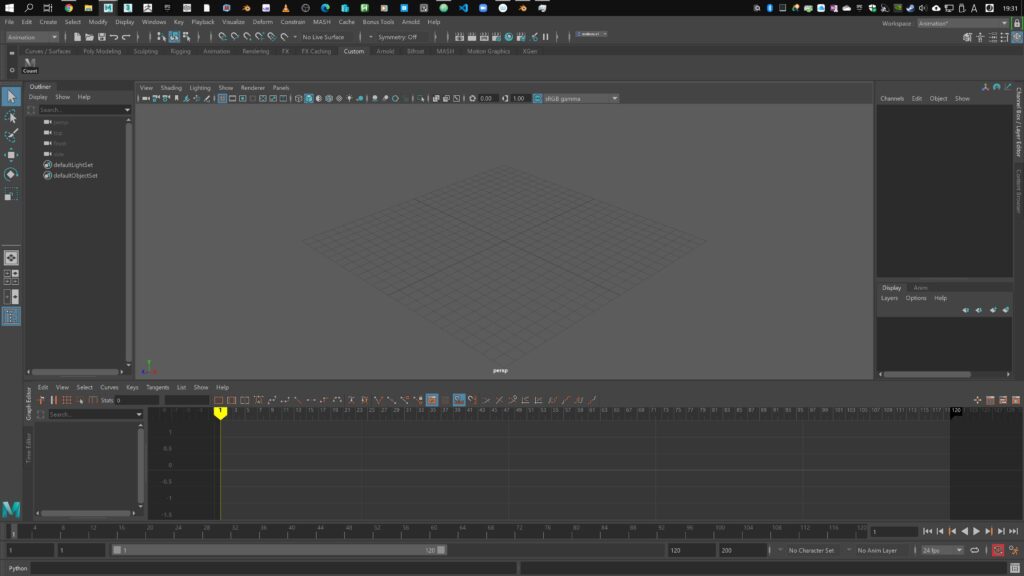Toggle viewport color management icon
This screenshot has width=1024, height=576.
coord(537,99)
